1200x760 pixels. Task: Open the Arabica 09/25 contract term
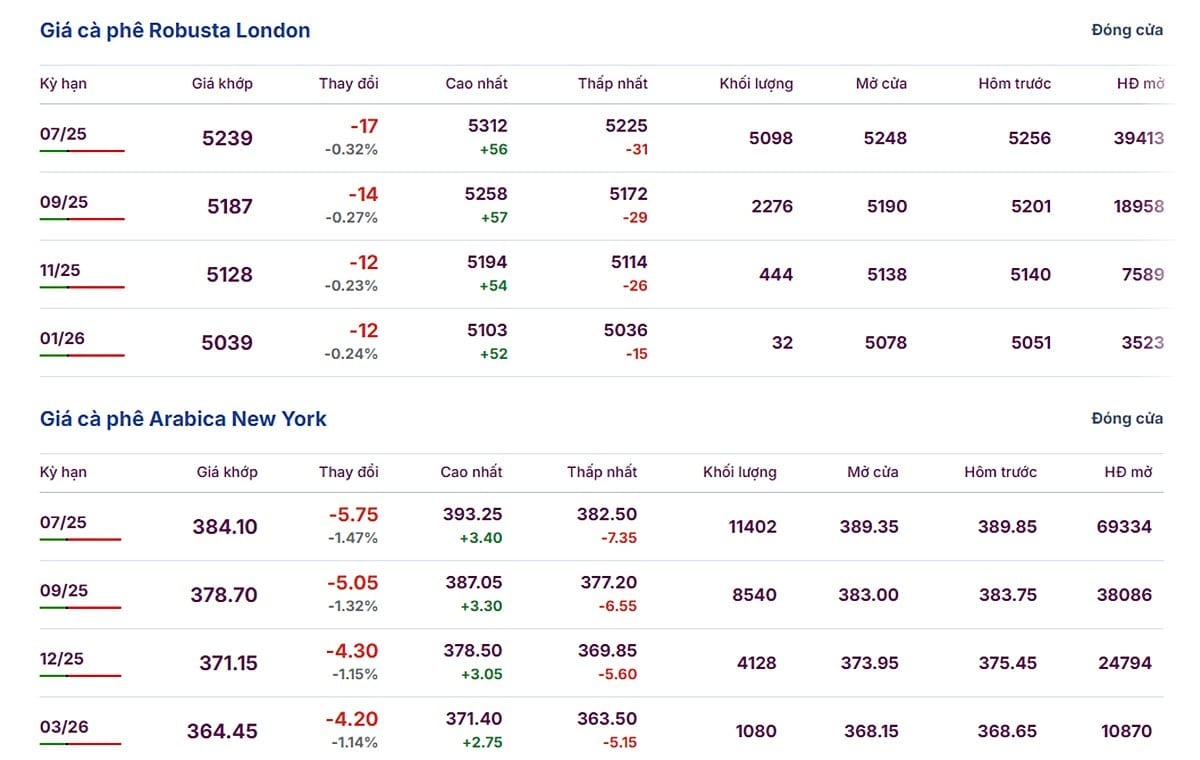click(x=64, y=590)
